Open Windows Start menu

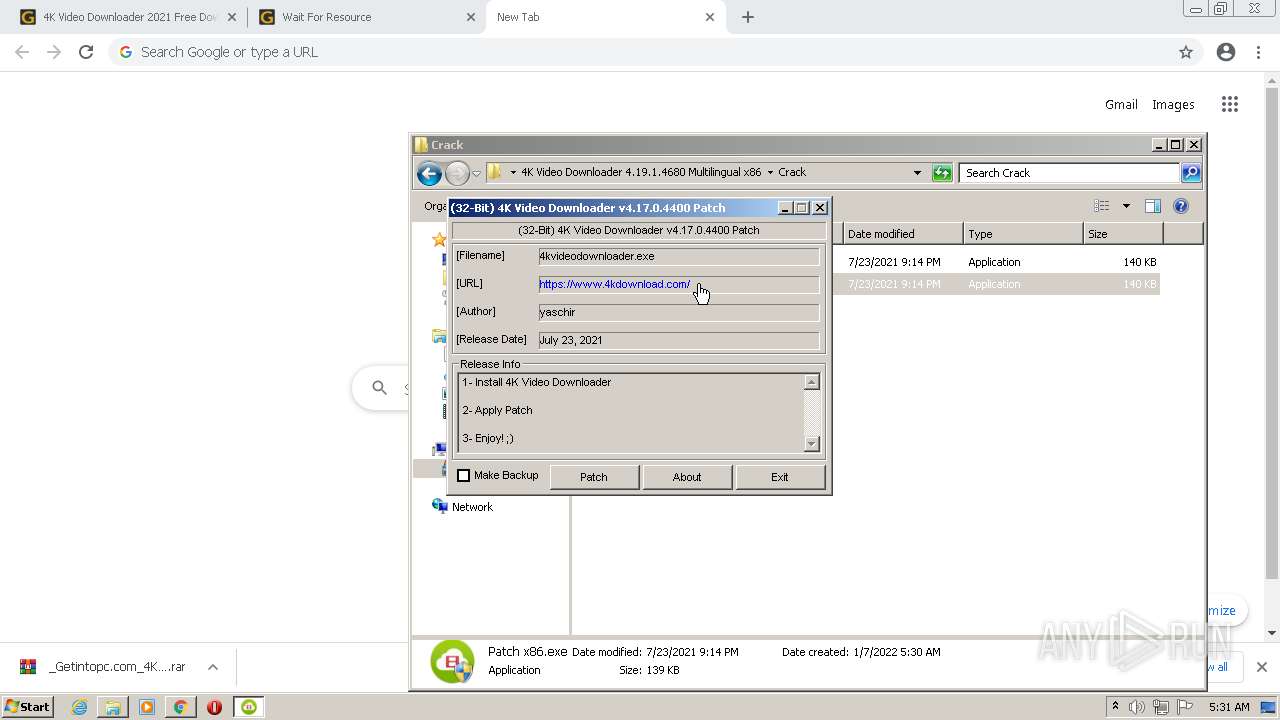pos(28,707)
